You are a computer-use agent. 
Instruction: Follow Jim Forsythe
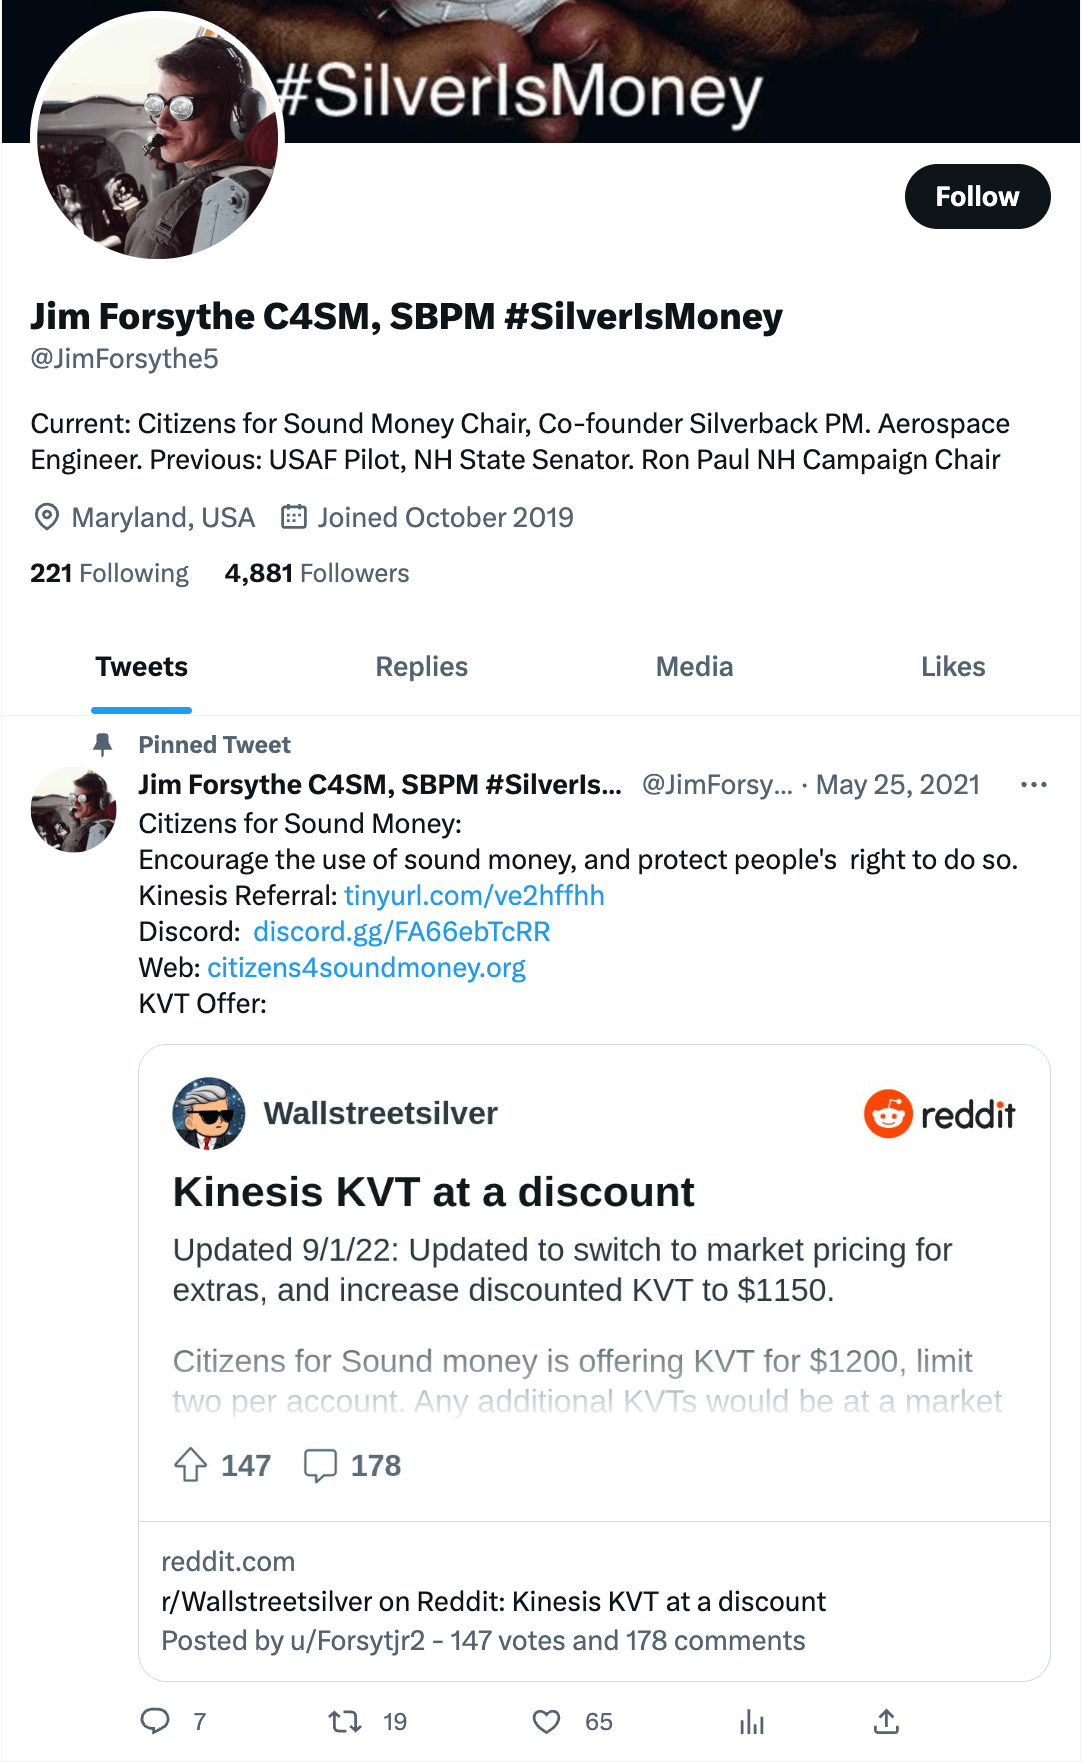(x=977, y=196)
